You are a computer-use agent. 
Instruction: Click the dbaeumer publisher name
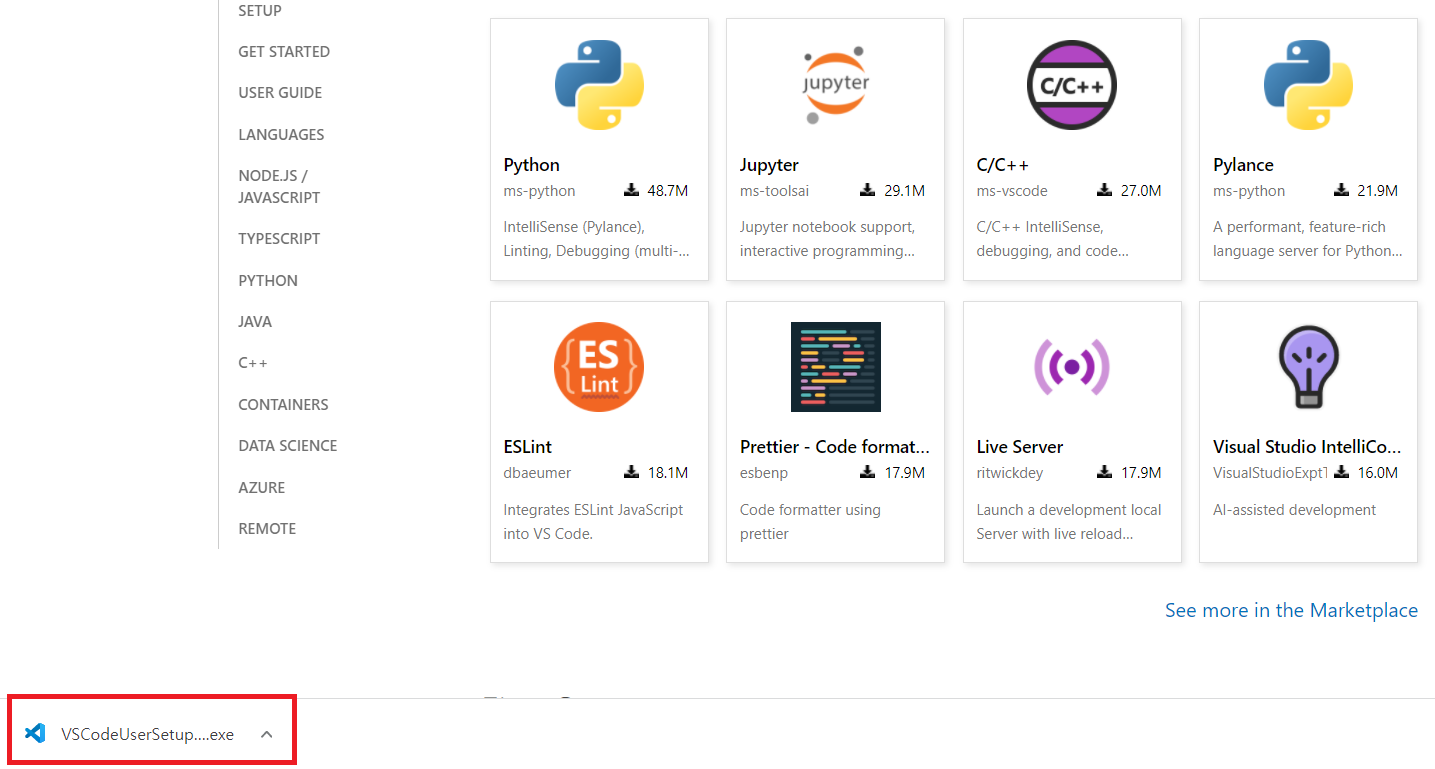coord(537,473)
